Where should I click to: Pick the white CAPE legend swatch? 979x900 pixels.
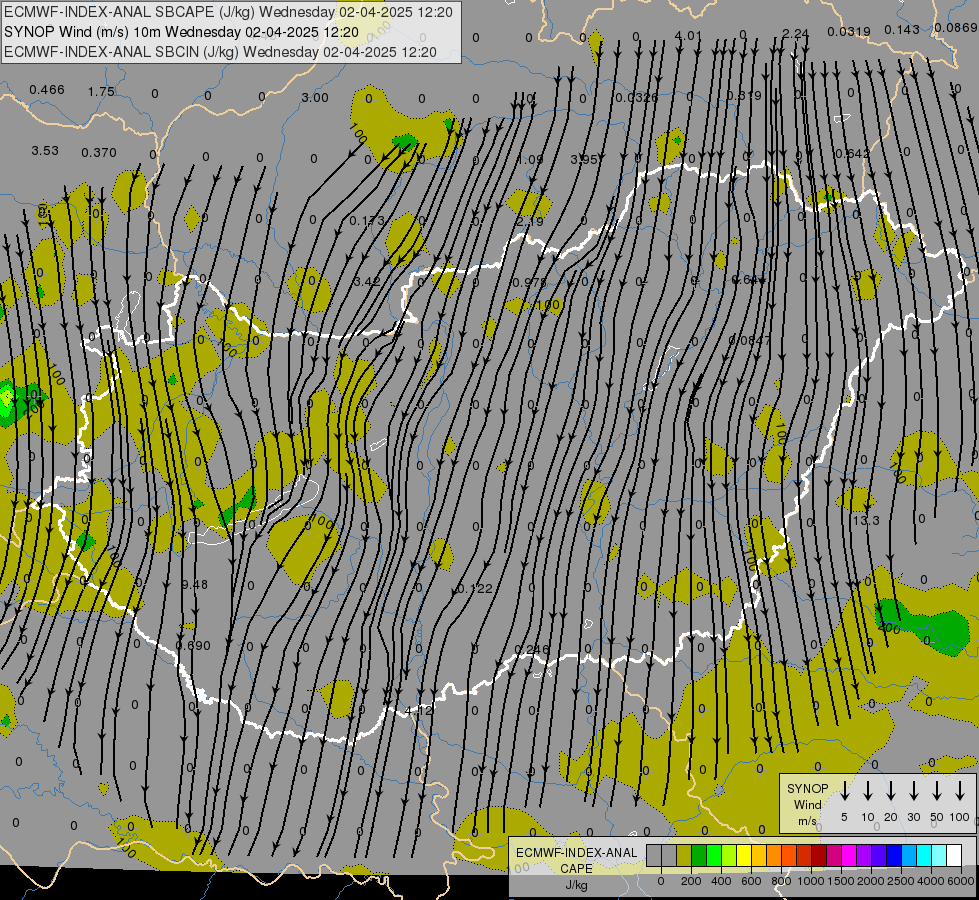tap(953, 856)
